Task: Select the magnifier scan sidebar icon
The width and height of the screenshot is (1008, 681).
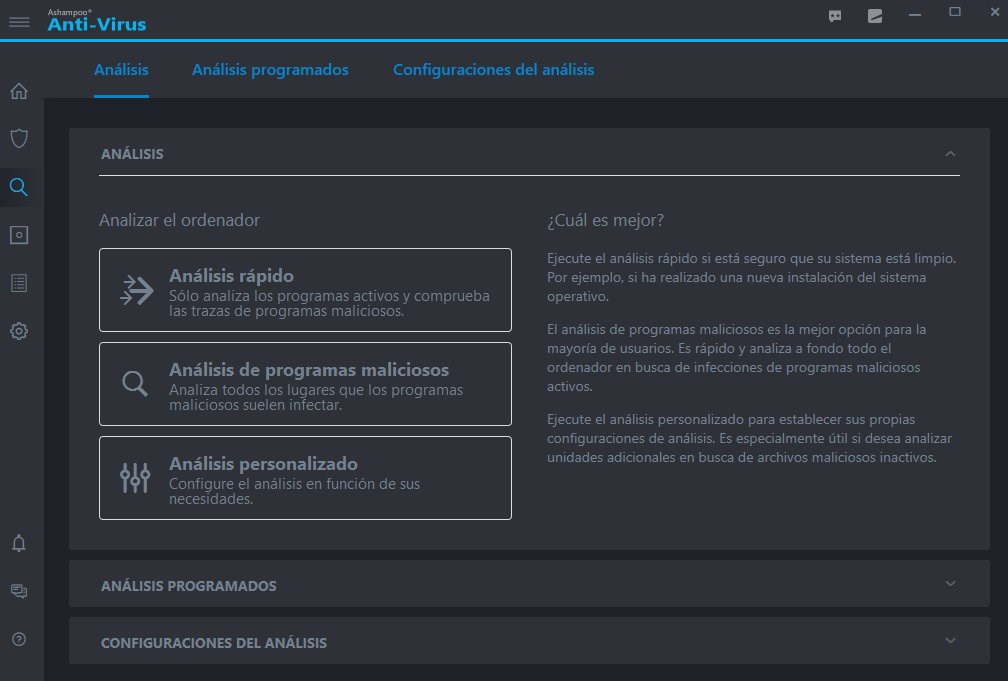Action: [x=19, y=187]
